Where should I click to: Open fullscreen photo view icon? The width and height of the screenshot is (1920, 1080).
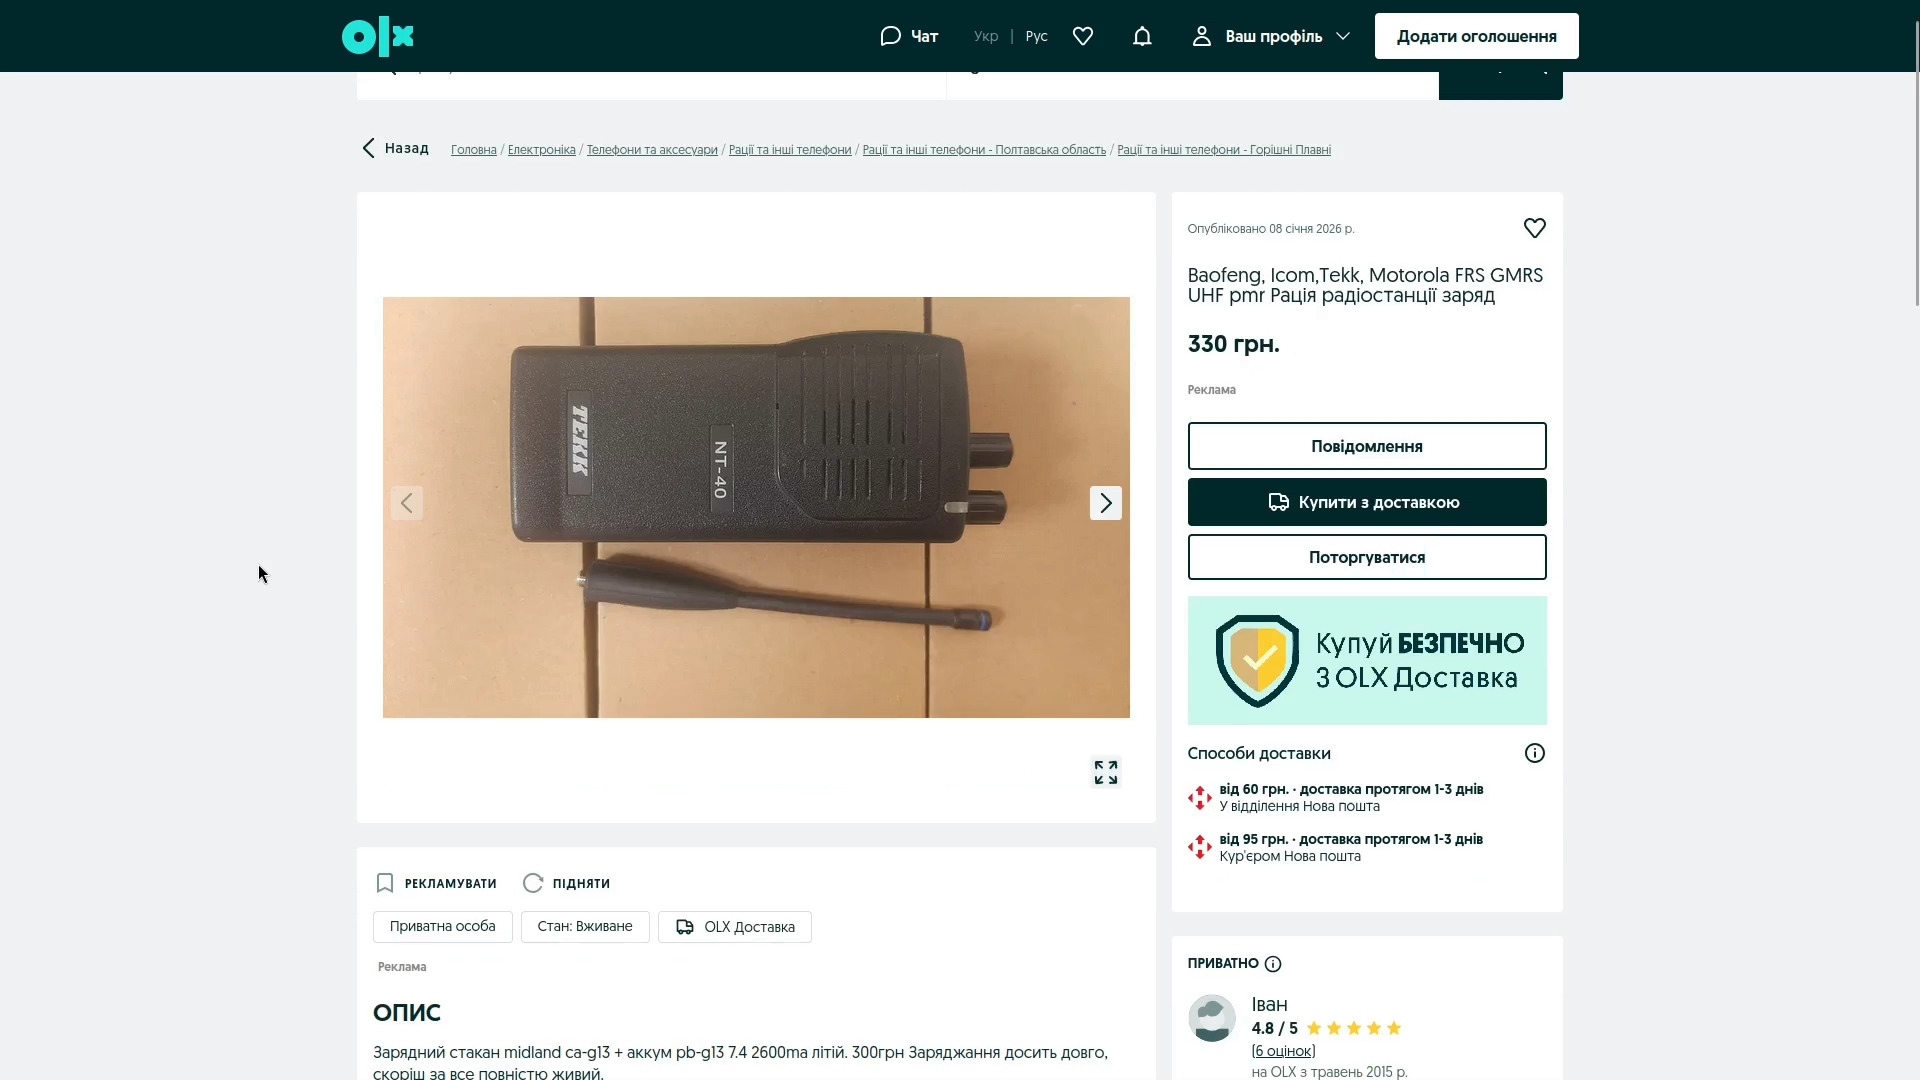pyautogui.click(x=1105, y=772)
